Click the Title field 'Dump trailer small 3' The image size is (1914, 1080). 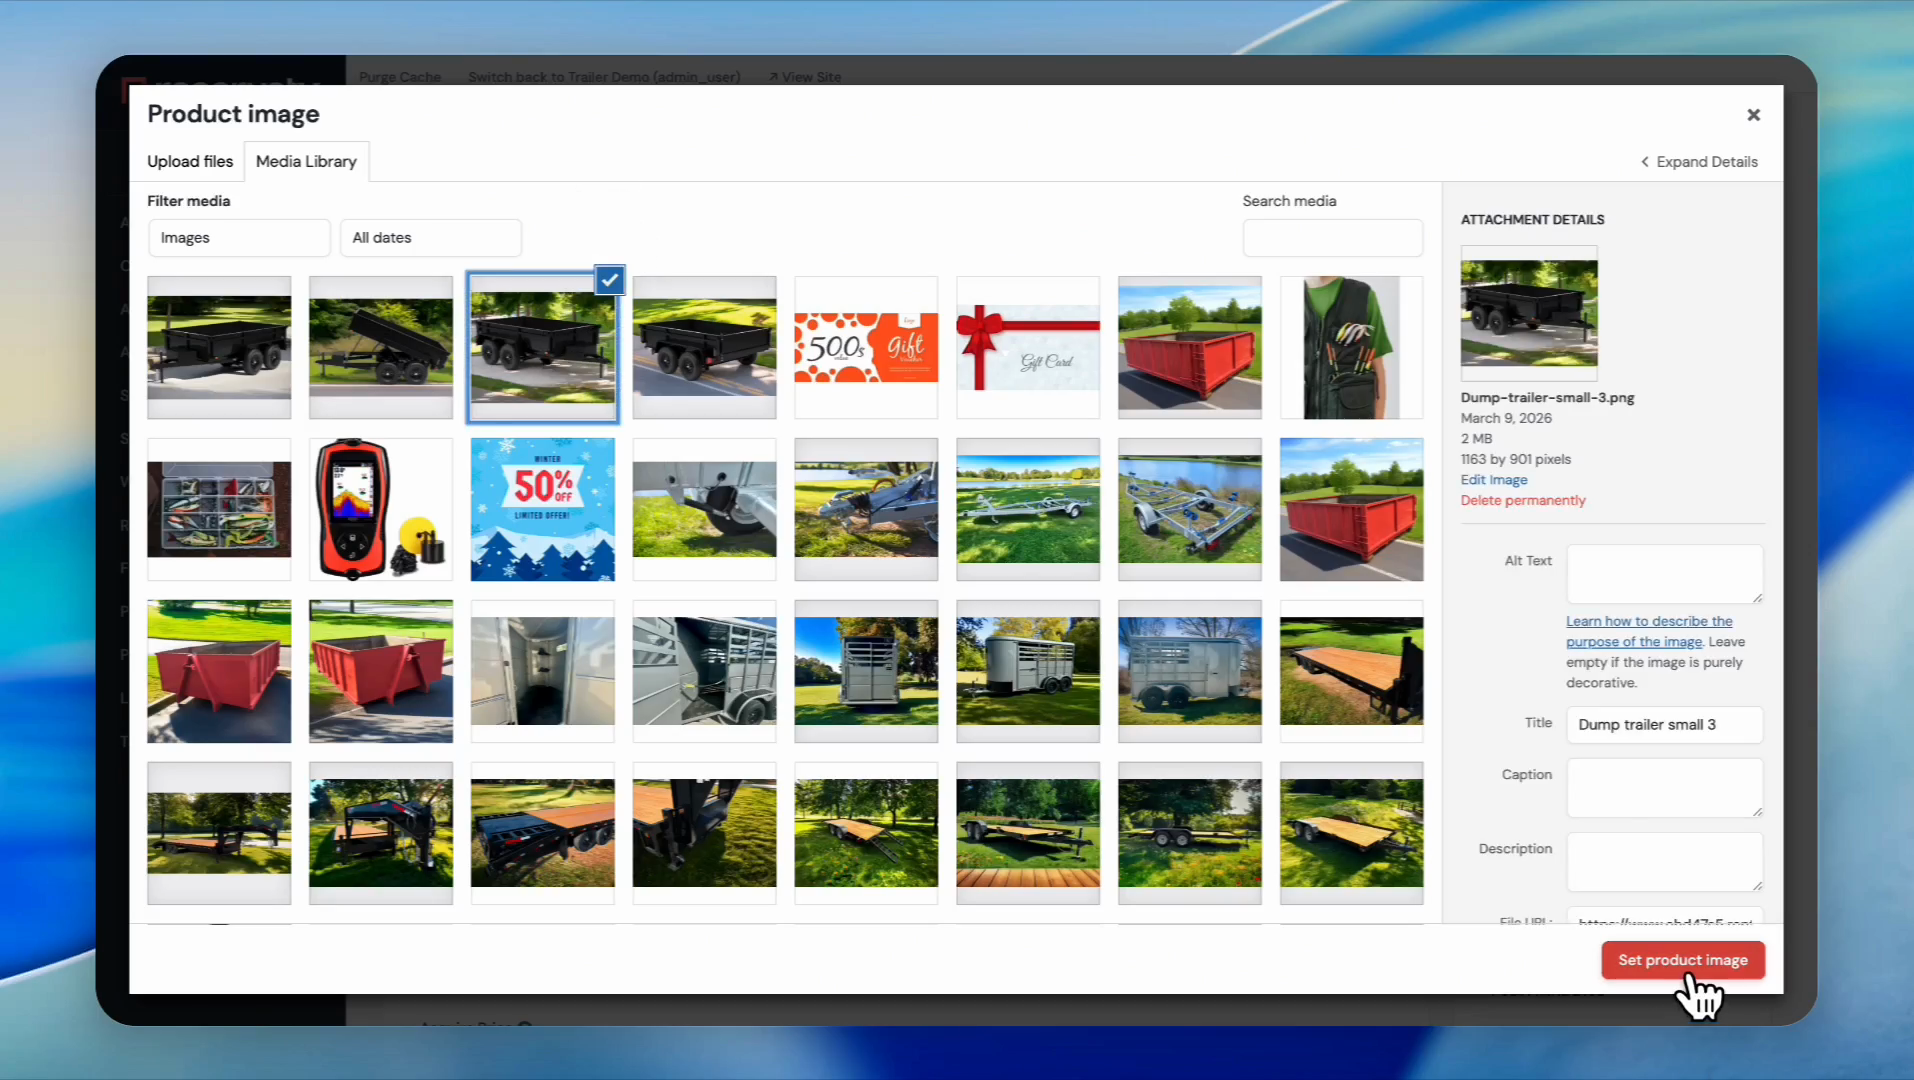tap(1664, 725)
